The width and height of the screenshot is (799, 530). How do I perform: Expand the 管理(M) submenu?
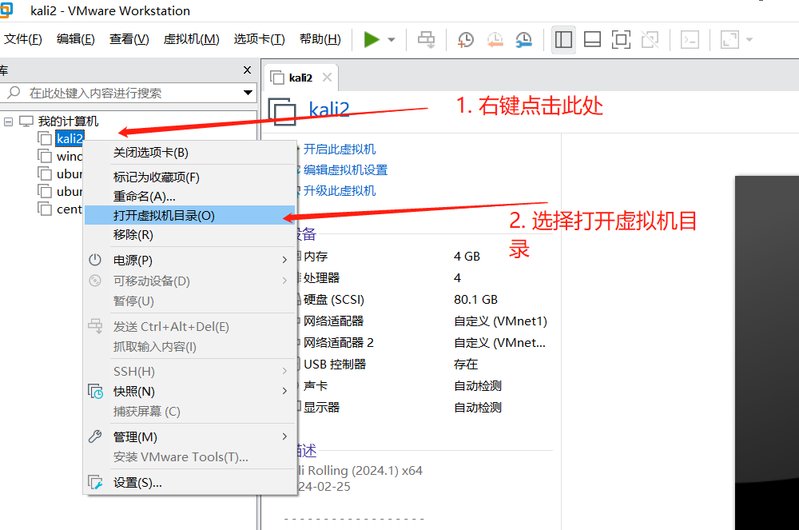pyautogui.click(x=190, y=437)
